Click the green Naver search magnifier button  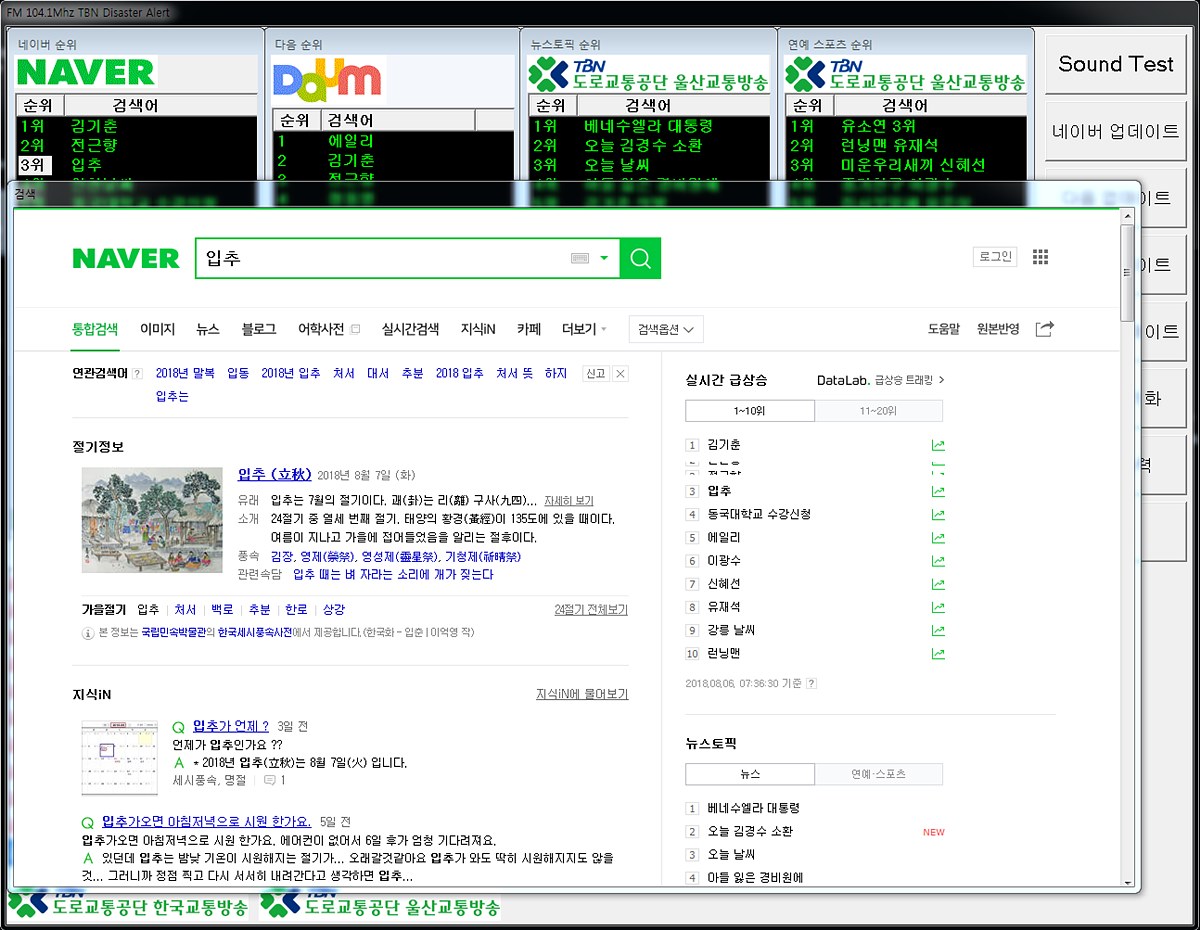click(x=640, y=258)
